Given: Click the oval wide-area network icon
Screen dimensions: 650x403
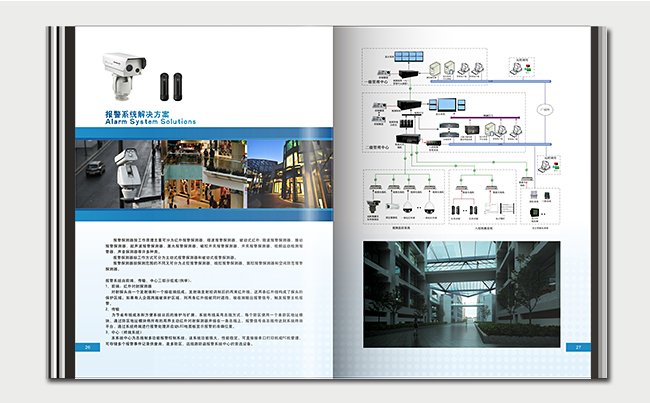Looking at the screenshot, I should click(x=545, y=110).
